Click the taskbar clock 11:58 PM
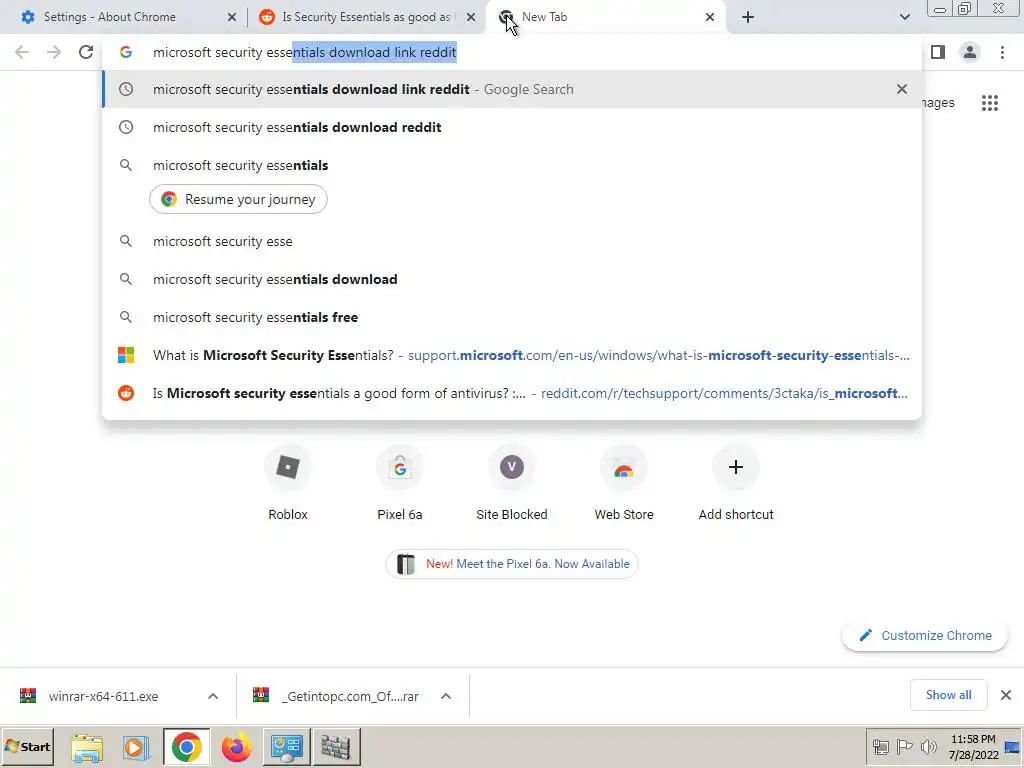This screenshot has width=1024, height=768. 973,747
